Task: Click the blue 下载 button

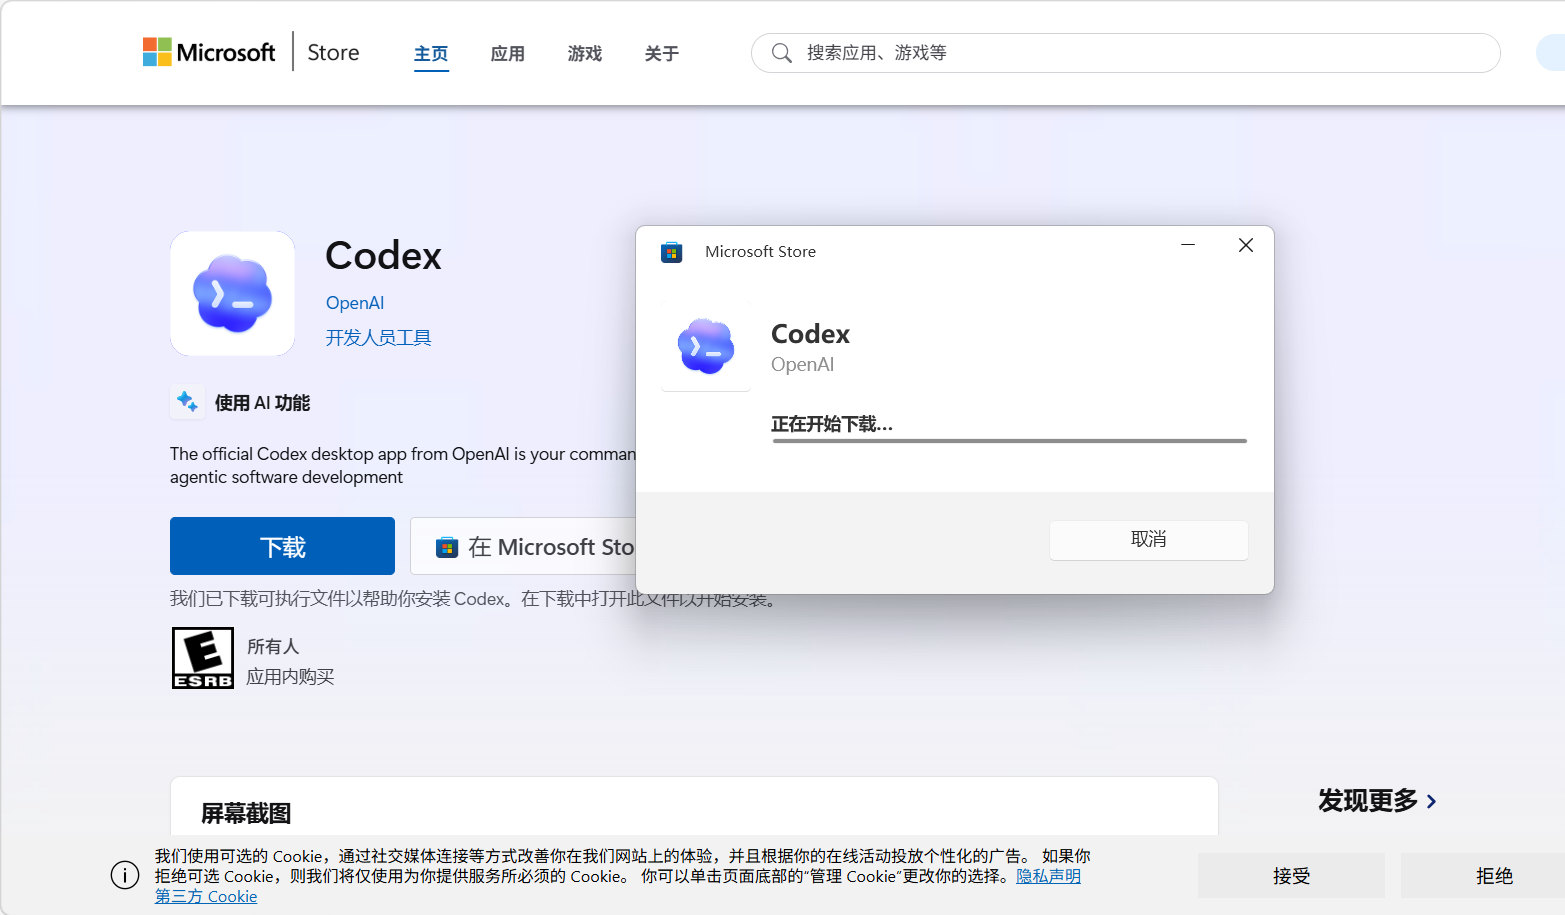Action: pos(282,546)
